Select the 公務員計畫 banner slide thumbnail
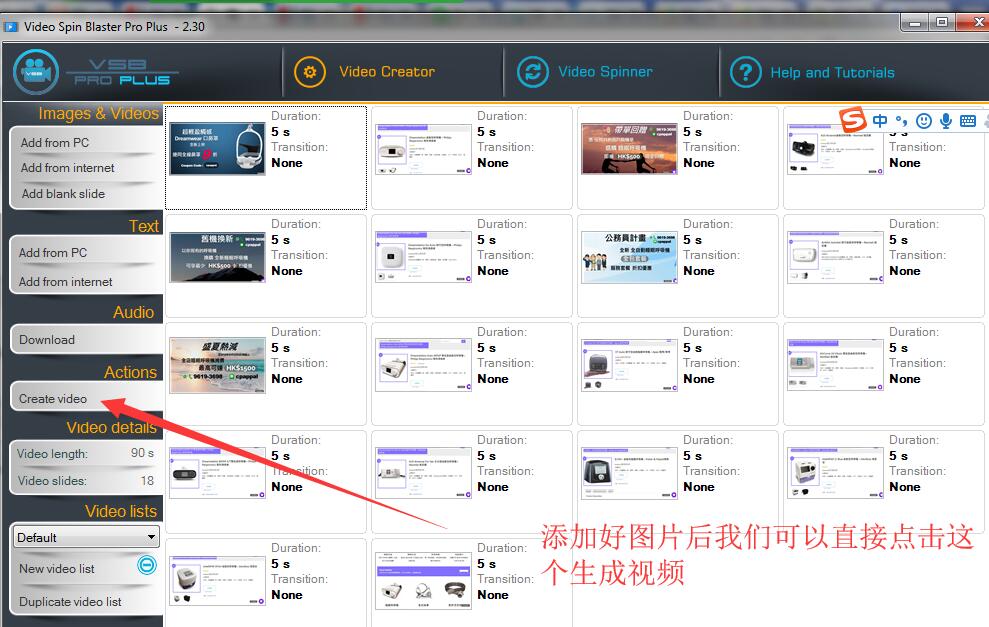The image size is (989, 627). coord(629,257)
